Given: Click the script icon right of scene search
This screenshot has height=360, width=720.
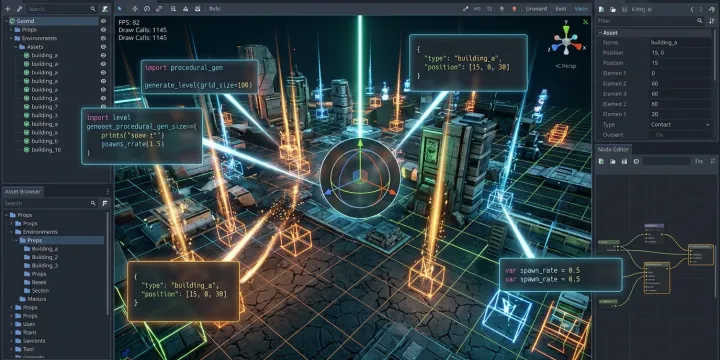Looking at the screenshot, I should pyautogui.click(x=105, y=9).
